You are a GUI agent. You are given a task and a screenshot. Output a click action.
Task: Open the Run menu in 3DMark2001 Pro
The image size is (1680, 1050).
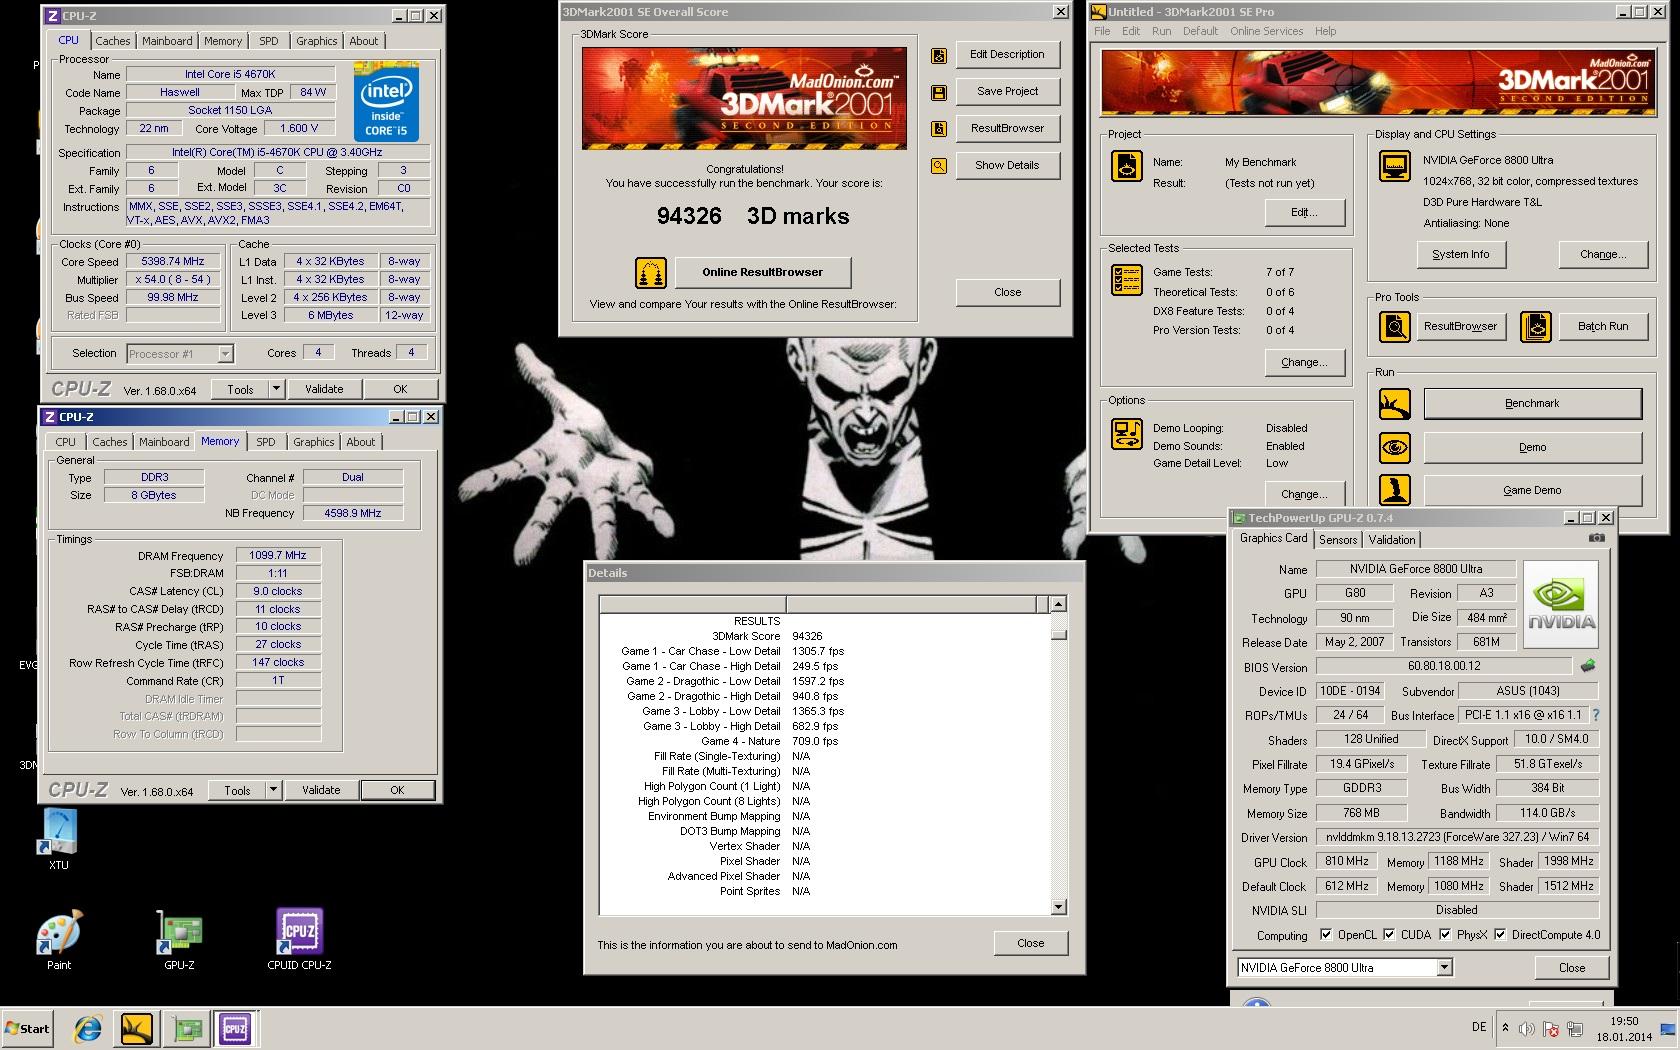pos(1161,31)
